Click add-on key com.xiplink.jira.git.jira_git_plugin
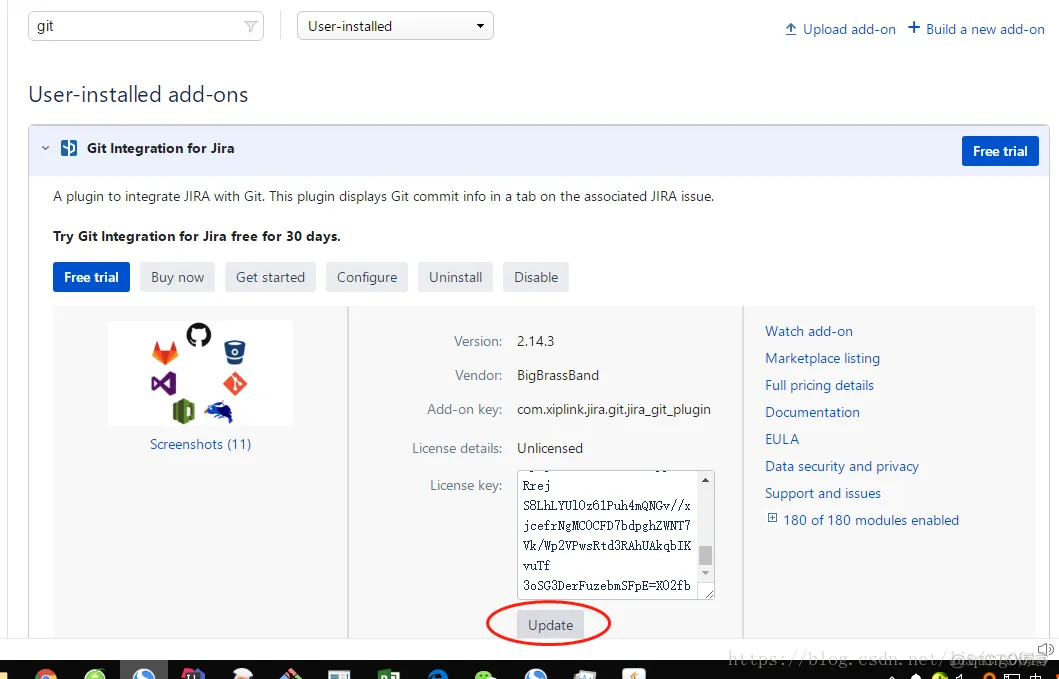Screen dimensions: 1059x679 [614, 409]
